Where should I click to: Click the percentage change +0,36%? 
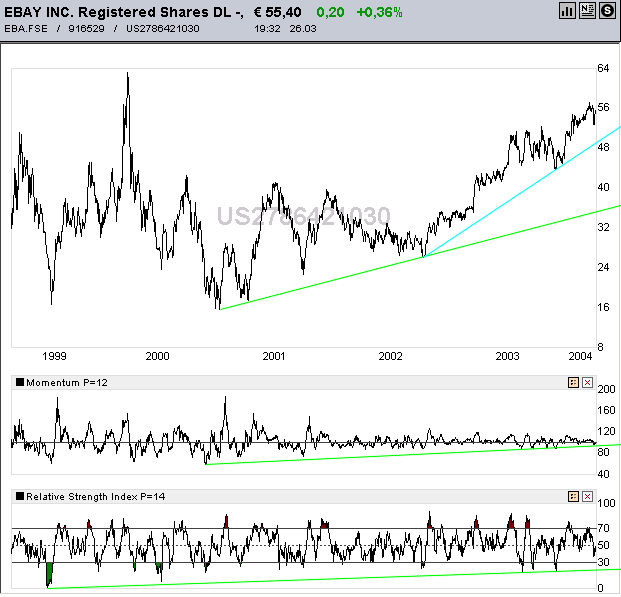pyautogui.click(x=379, y=13)
